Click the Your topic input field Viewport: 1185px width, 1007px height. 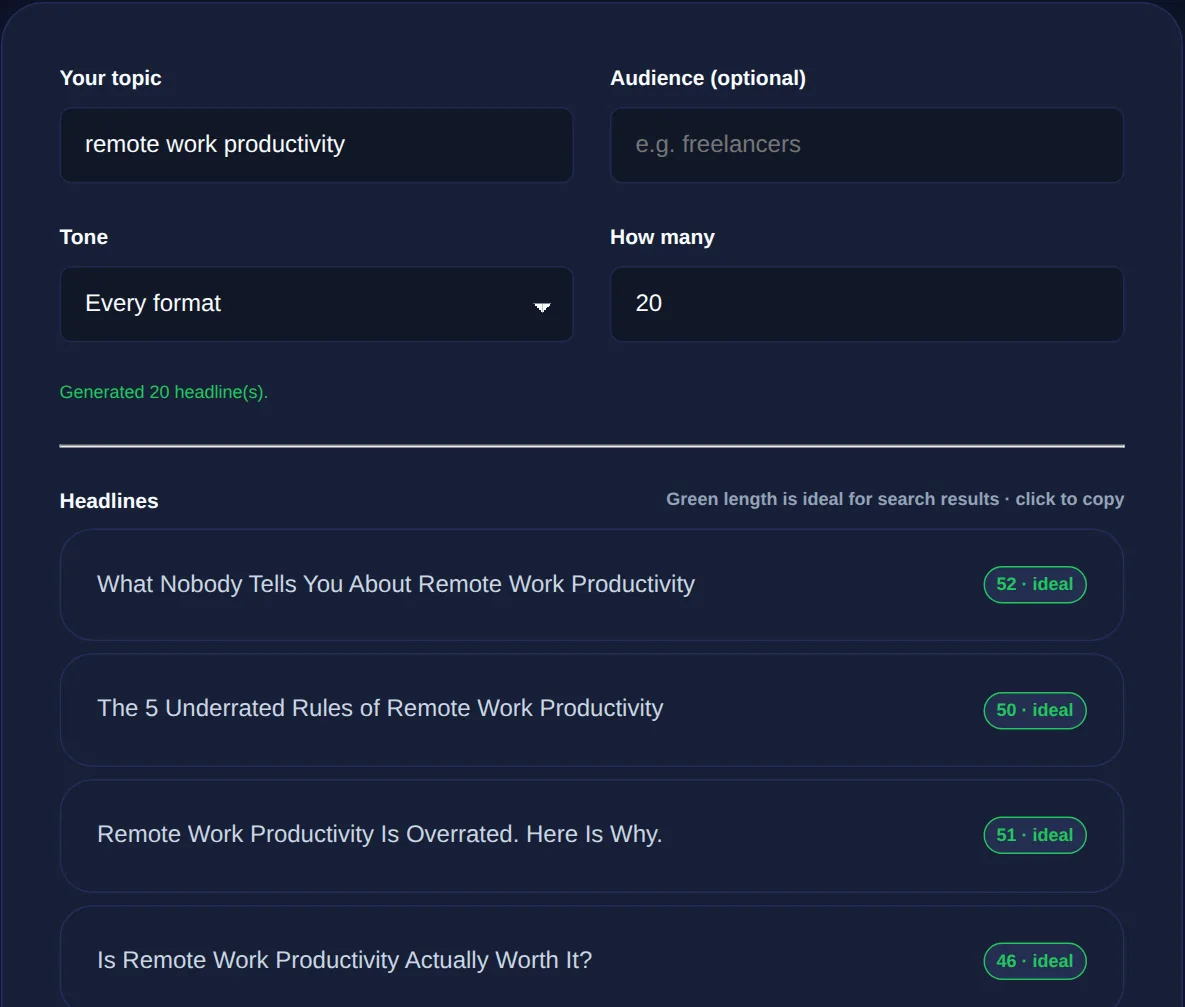coord(316,144)
